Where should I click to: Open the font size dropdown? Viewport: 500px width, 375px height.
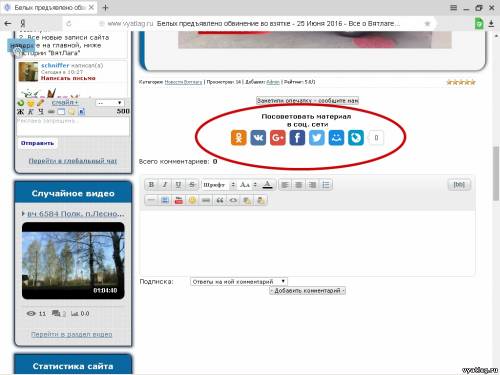(x=248, y=185)
